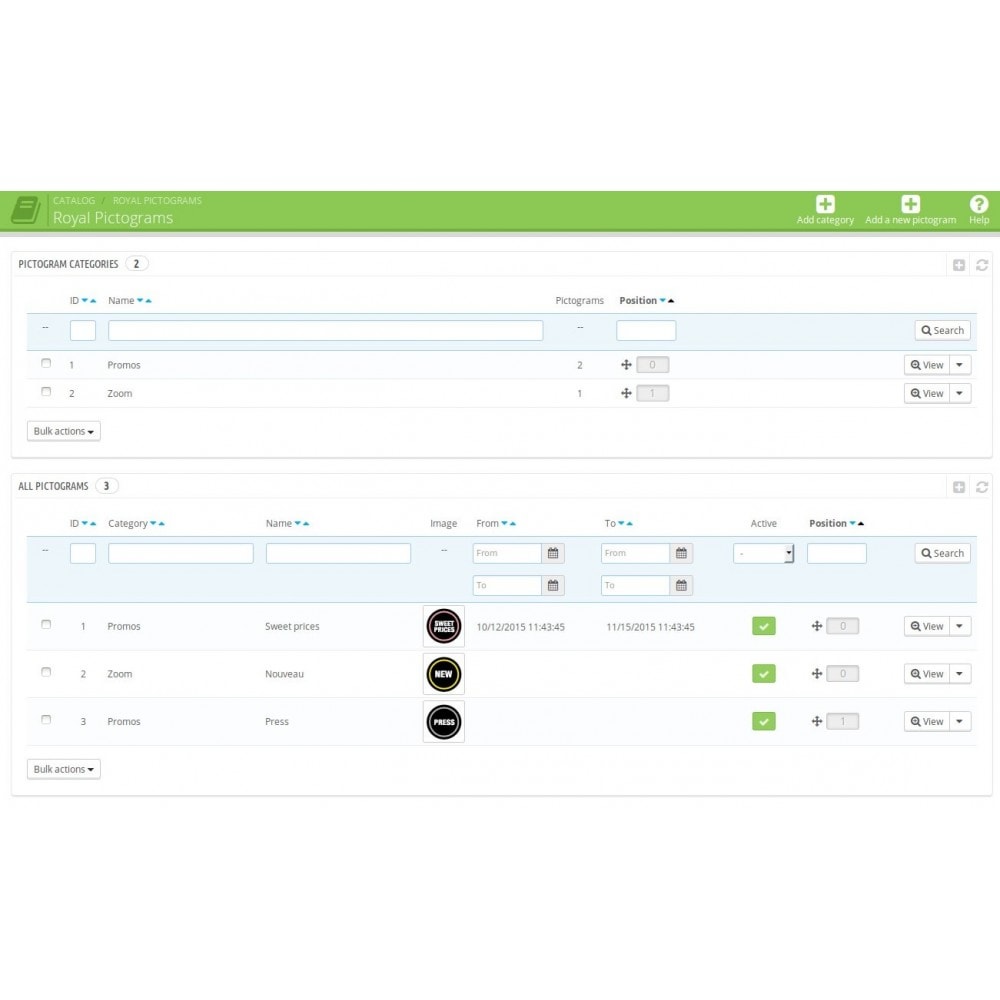Image resolution: width=1000 pixels, height=1000 pixels.
Task: Sort pictograms by Category ascending arrow
Action: (x=161, y=524)
